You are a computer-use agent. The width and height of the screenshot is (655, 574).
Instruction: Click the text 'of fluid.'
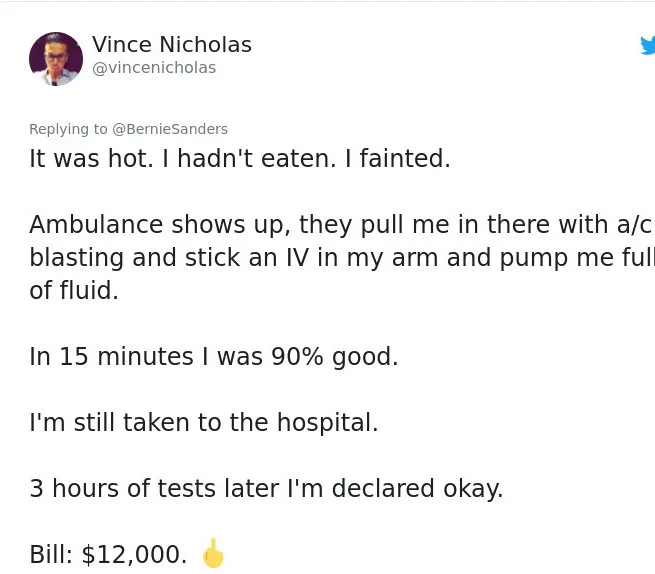(x=74, y=292)
